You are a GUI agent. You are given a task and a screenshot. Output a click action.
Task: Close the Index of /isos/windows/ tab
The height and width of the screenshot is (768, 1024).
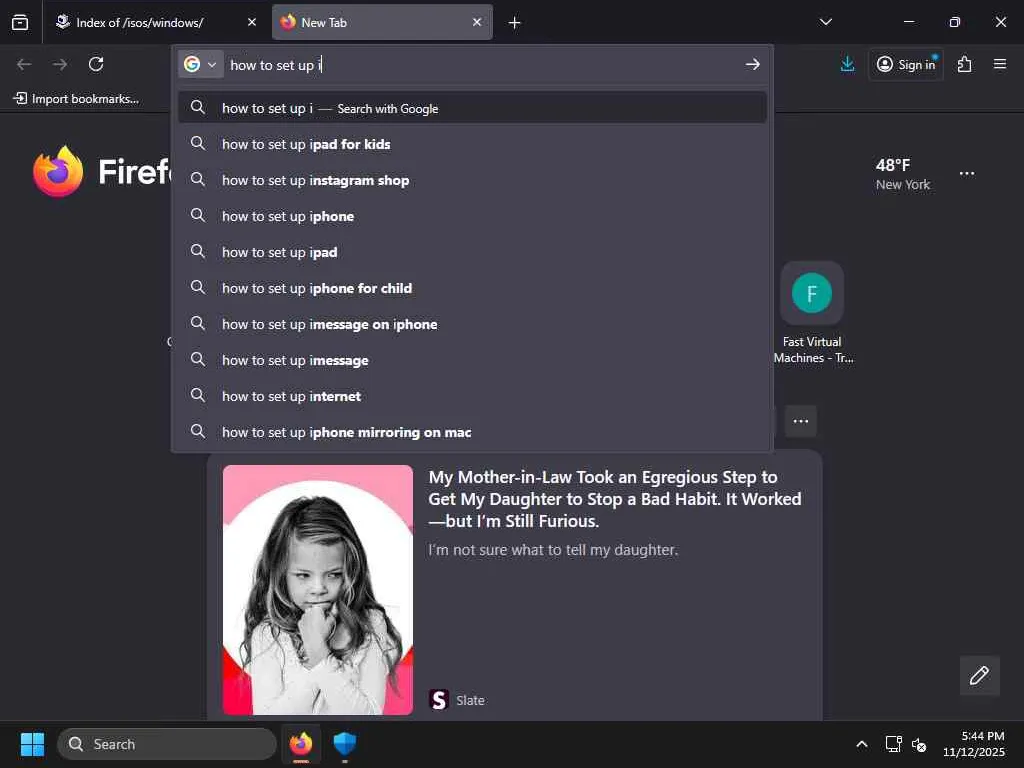(252, 22)
